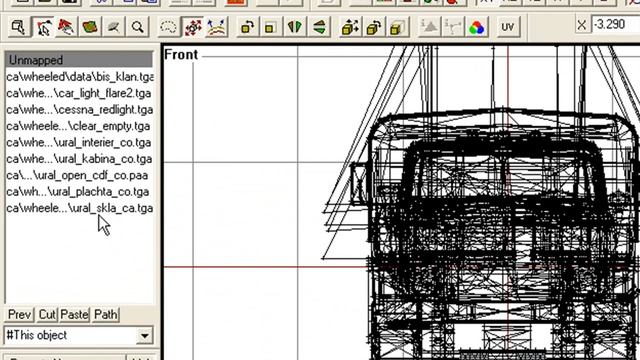Activate the green surface selection tool
This screenshot has width=640, height=360.
pyautogui.click(x=90, y=27)
